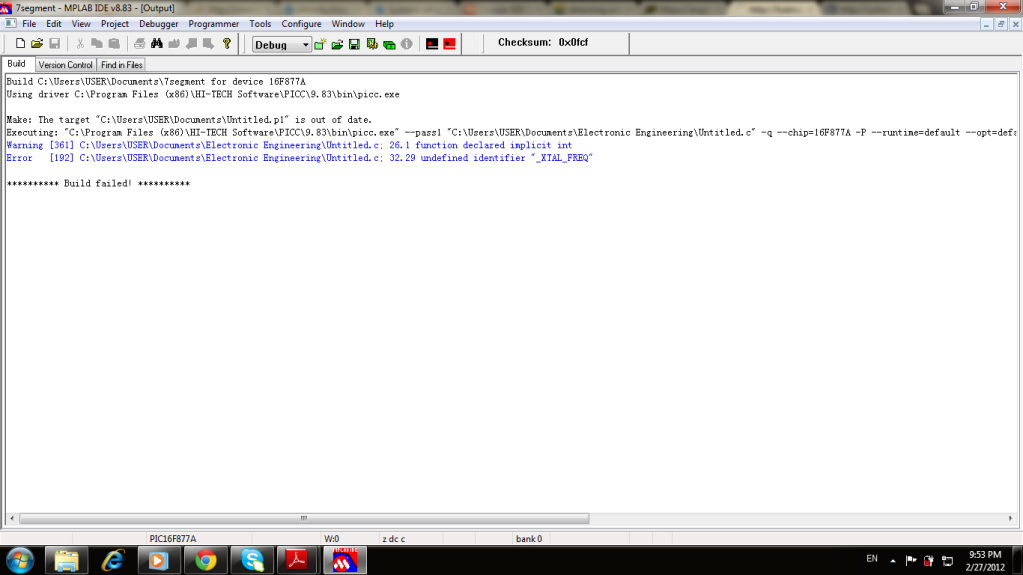
Task: Click the Save Workspace floppy icon
Action: [x=354, y=44]
